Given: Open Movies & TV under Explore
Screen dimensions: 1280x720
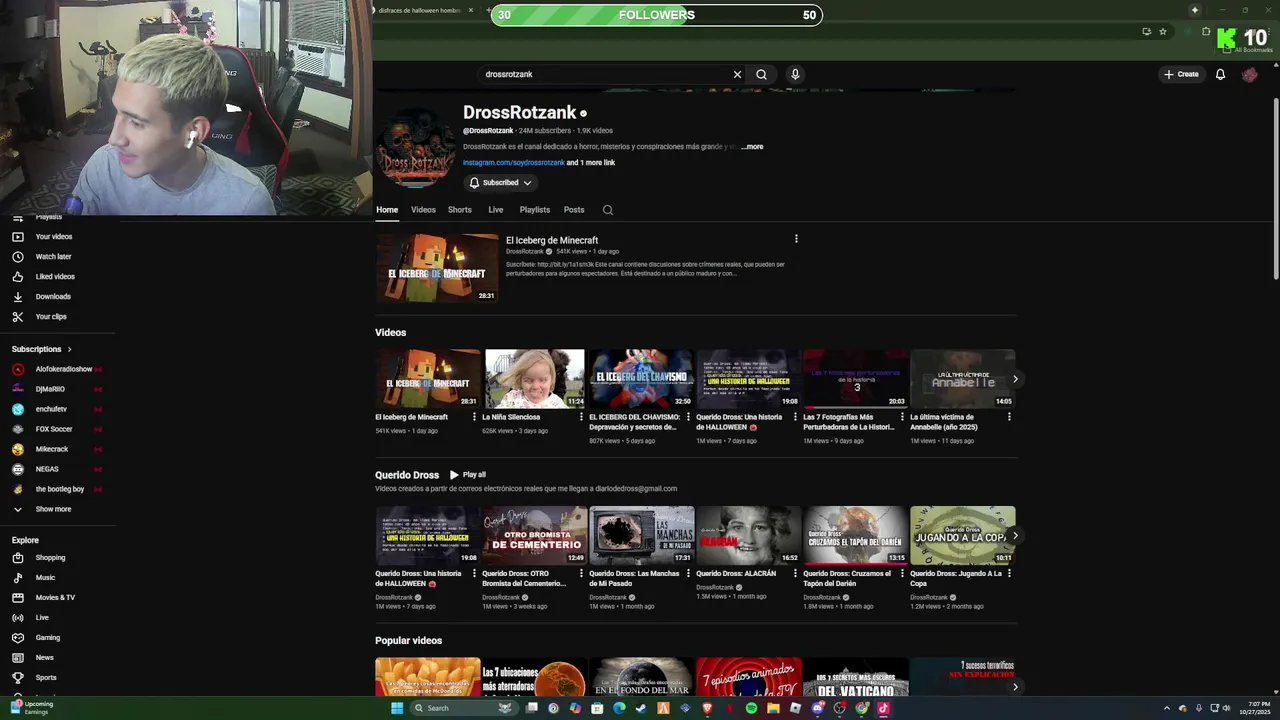Looking at the screenshot, I should point(57,598).
